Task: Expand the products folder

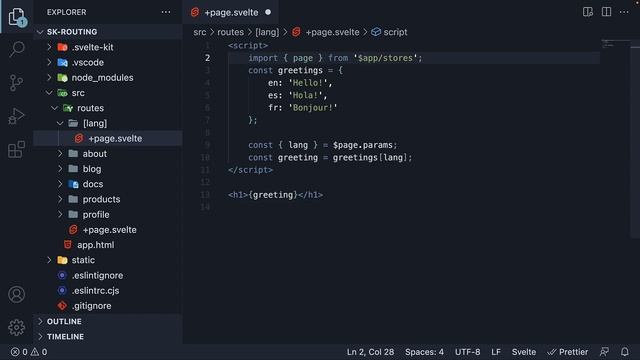Action: pos(60,199)
